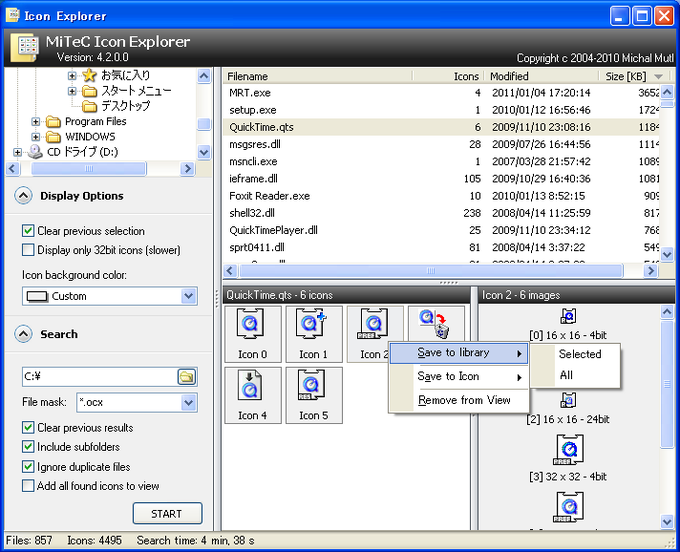The width and height of the screenshot is (680, 552).
Task: Select the MRT.exe row
Action: [441, 93]
